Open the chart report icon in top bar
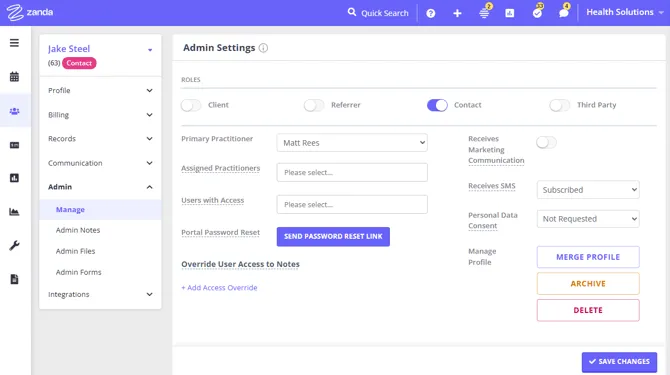This screenshot has height=375, width=670. (510, 13)
